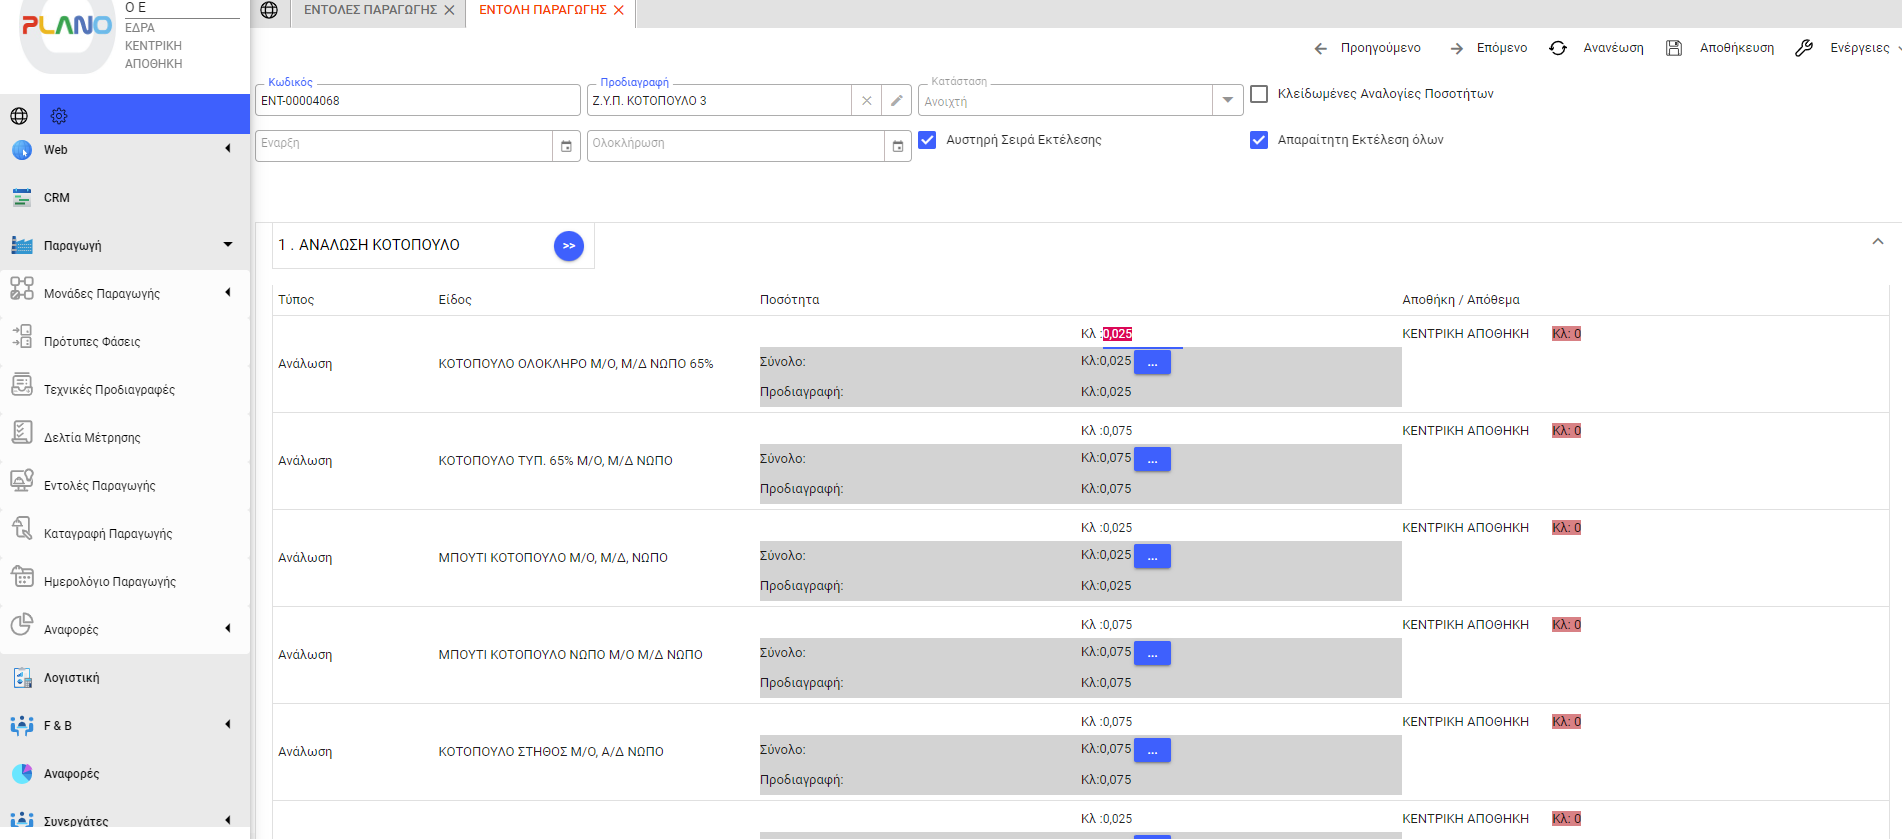Click the globe icon in sidebar header

tap(19, 116)
